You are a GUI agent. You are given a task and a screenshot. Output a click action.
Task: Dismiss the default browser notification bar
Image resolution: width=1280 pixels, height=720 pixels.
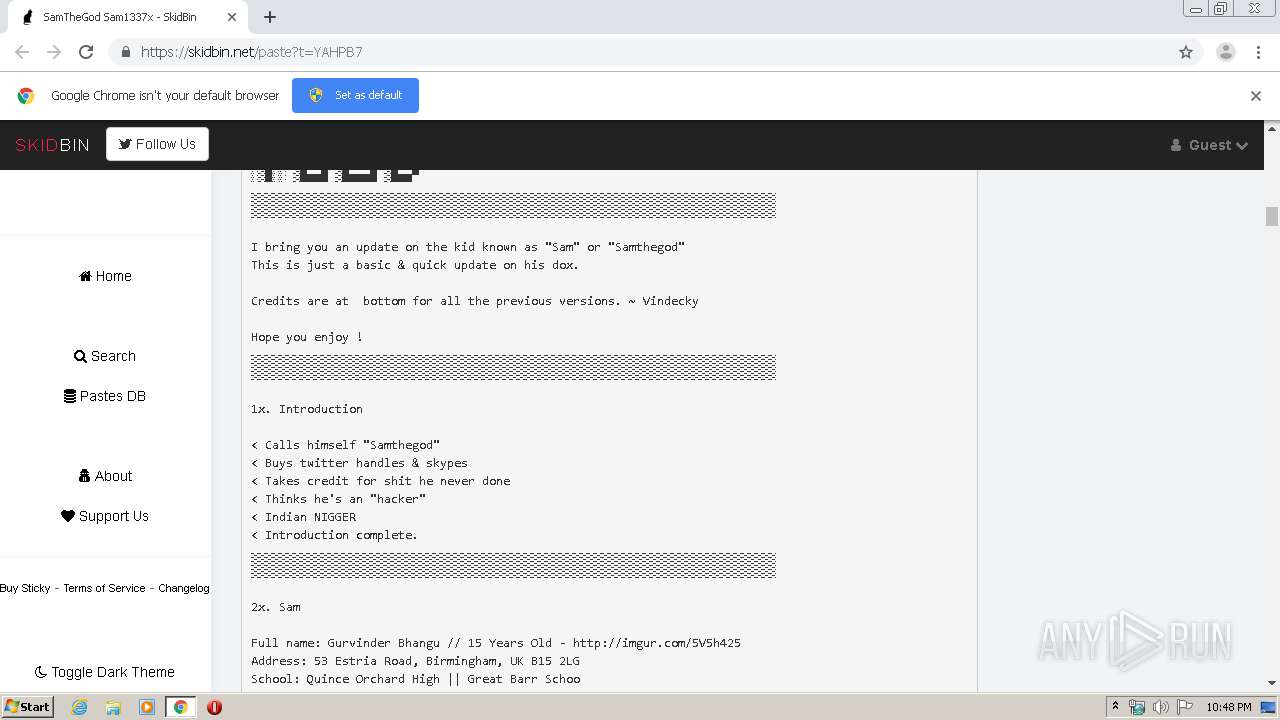pos(1256,96)
